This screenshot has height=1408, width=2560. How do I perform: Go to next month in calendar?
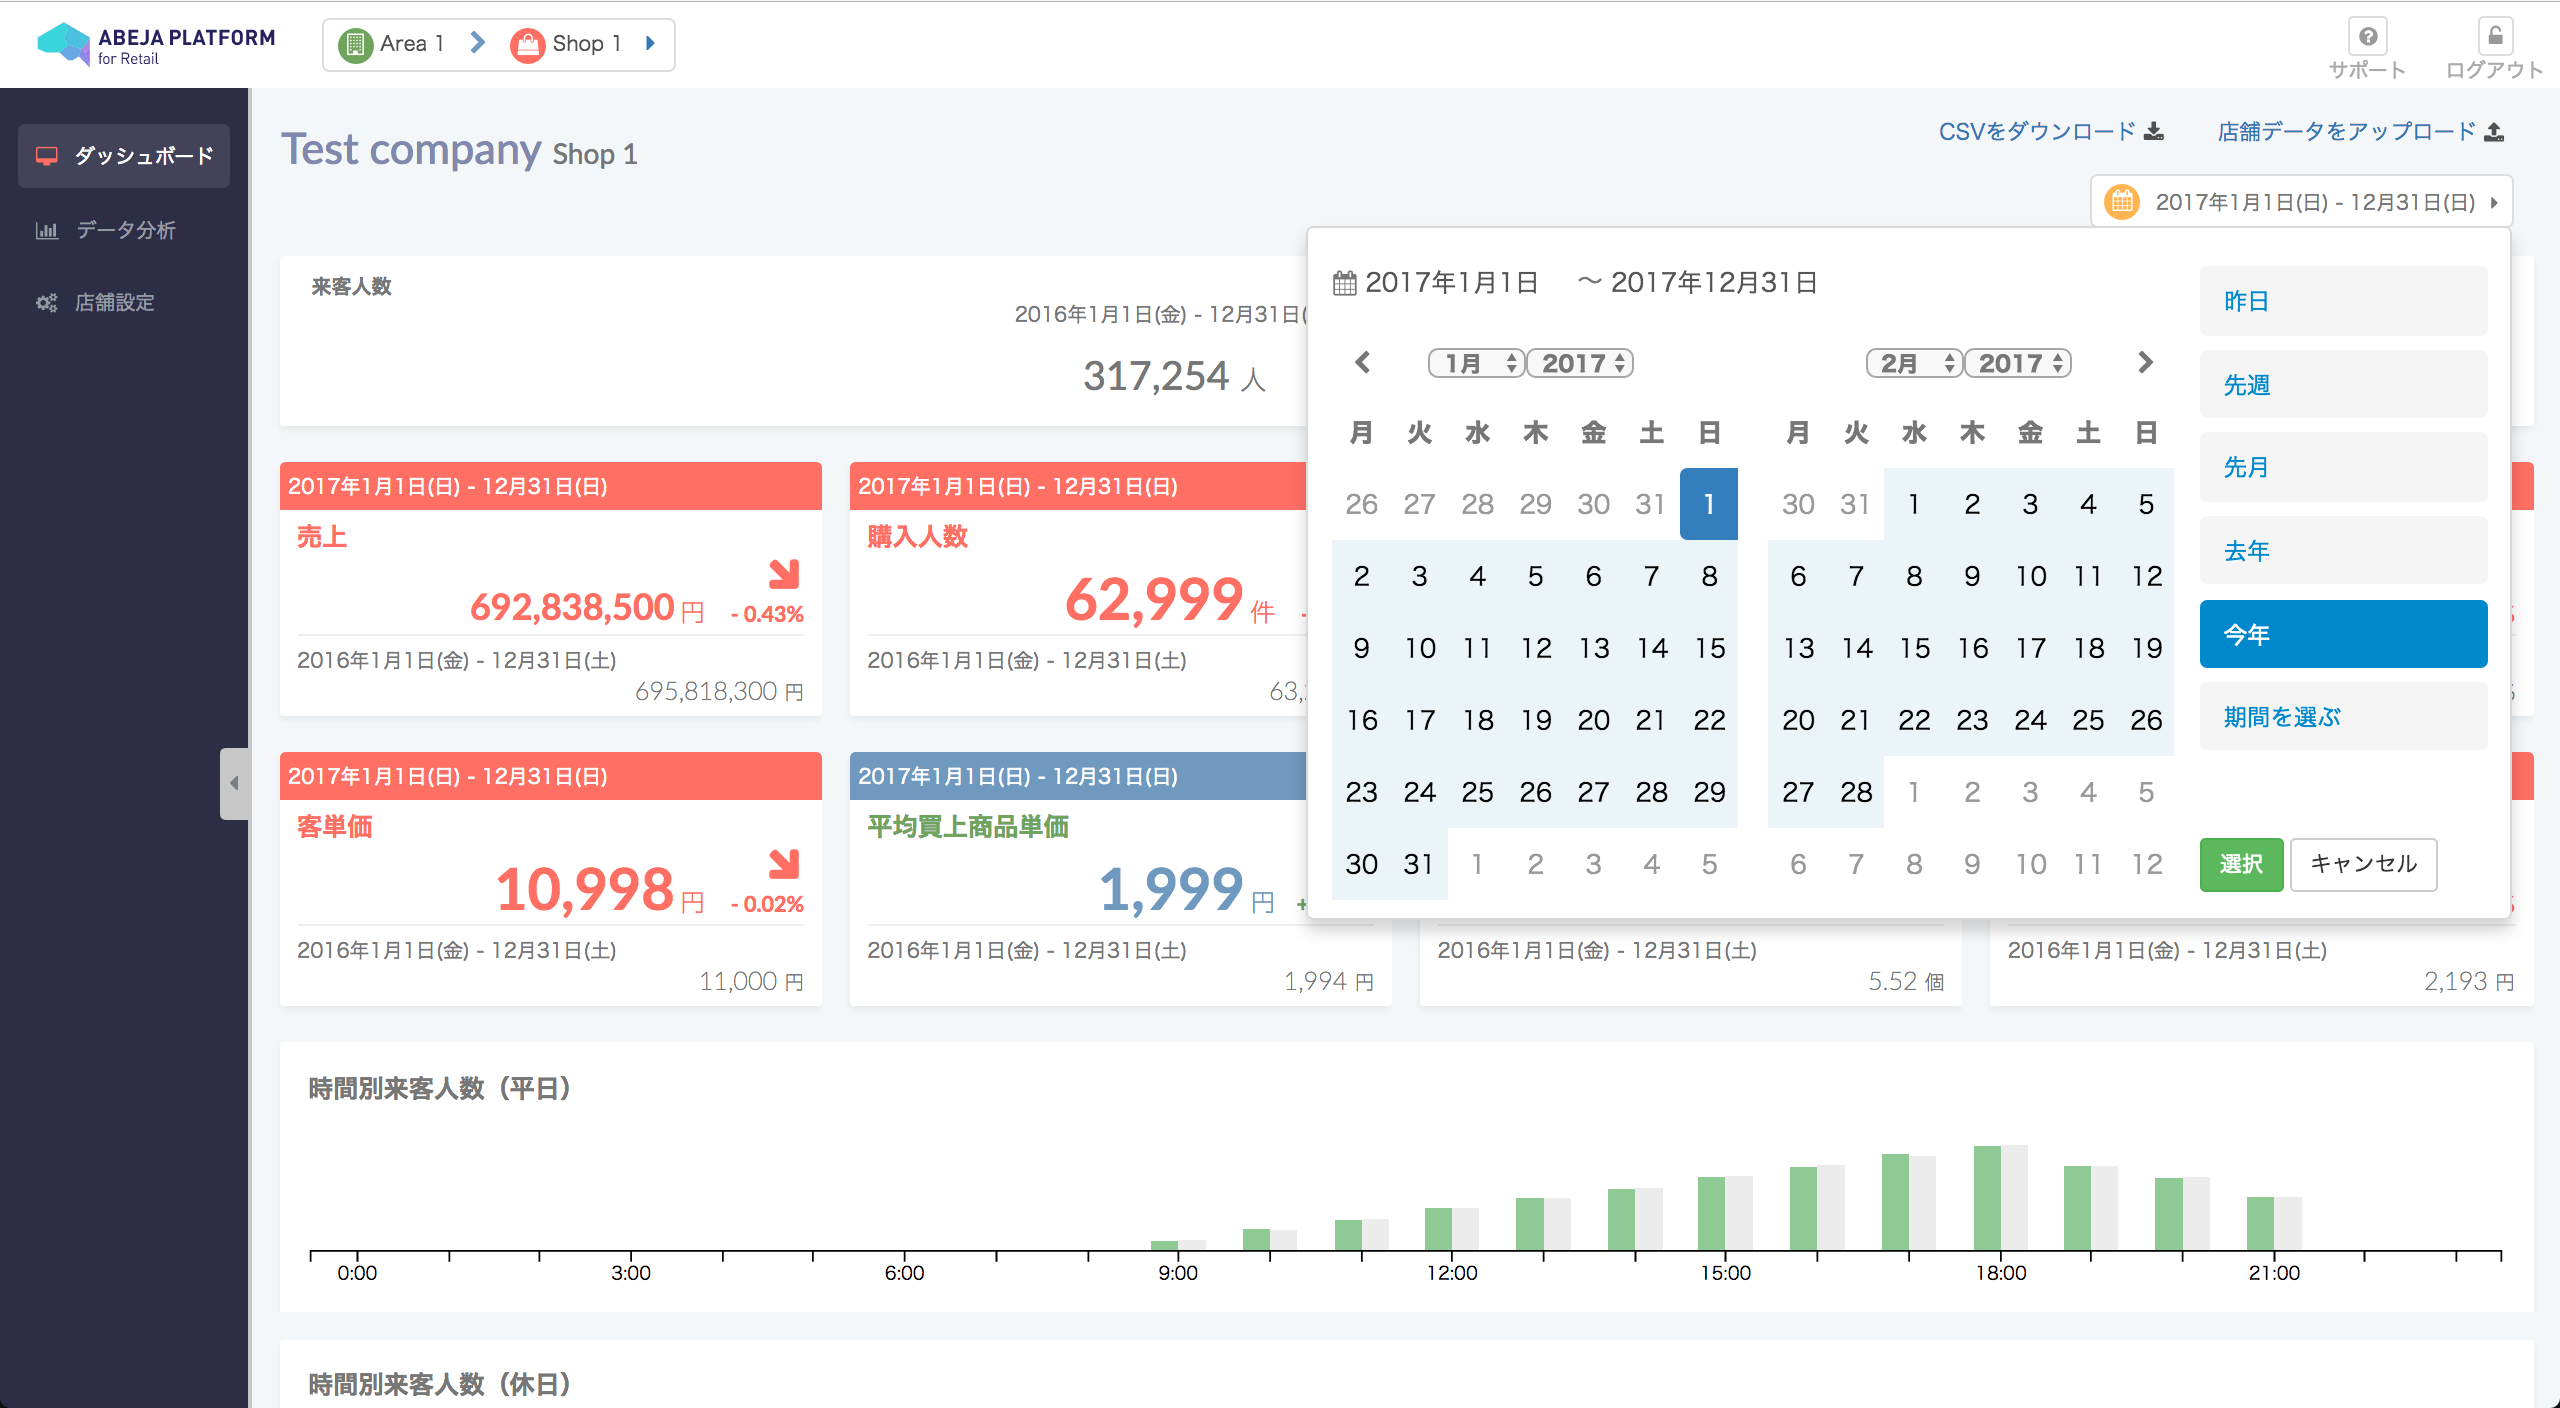2145,362
